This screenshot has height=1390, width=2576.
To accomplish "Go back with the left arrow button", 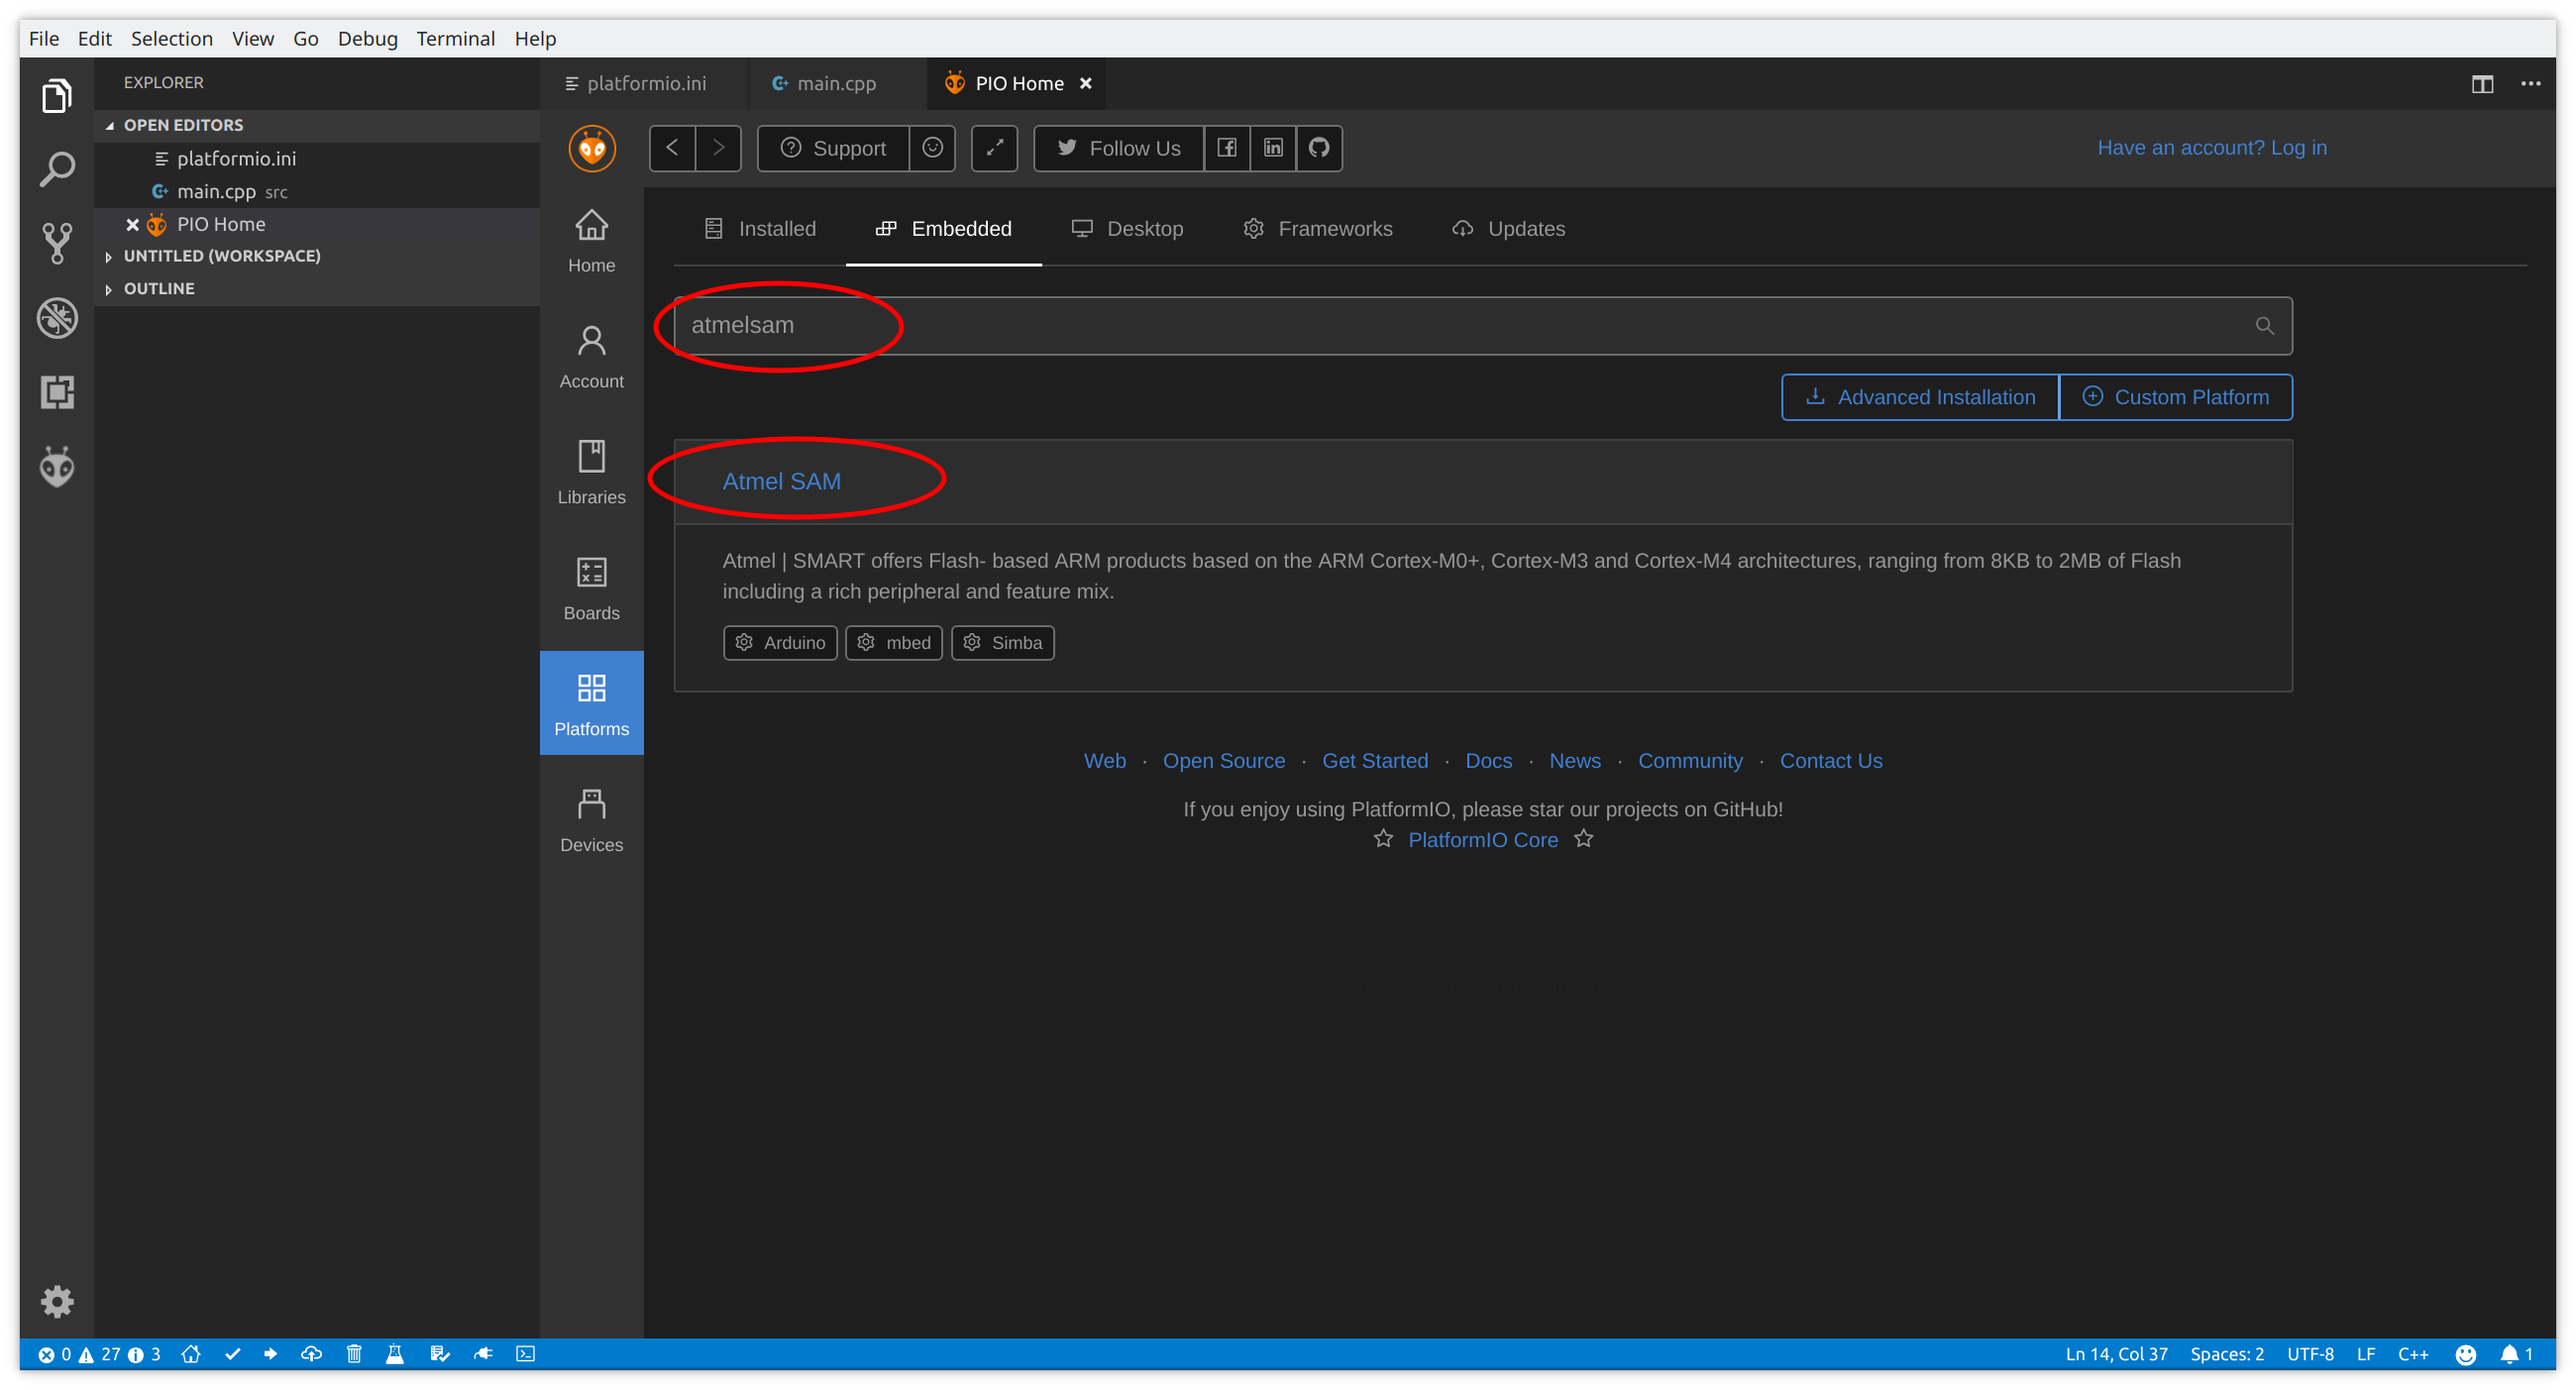I will (672, 148).
